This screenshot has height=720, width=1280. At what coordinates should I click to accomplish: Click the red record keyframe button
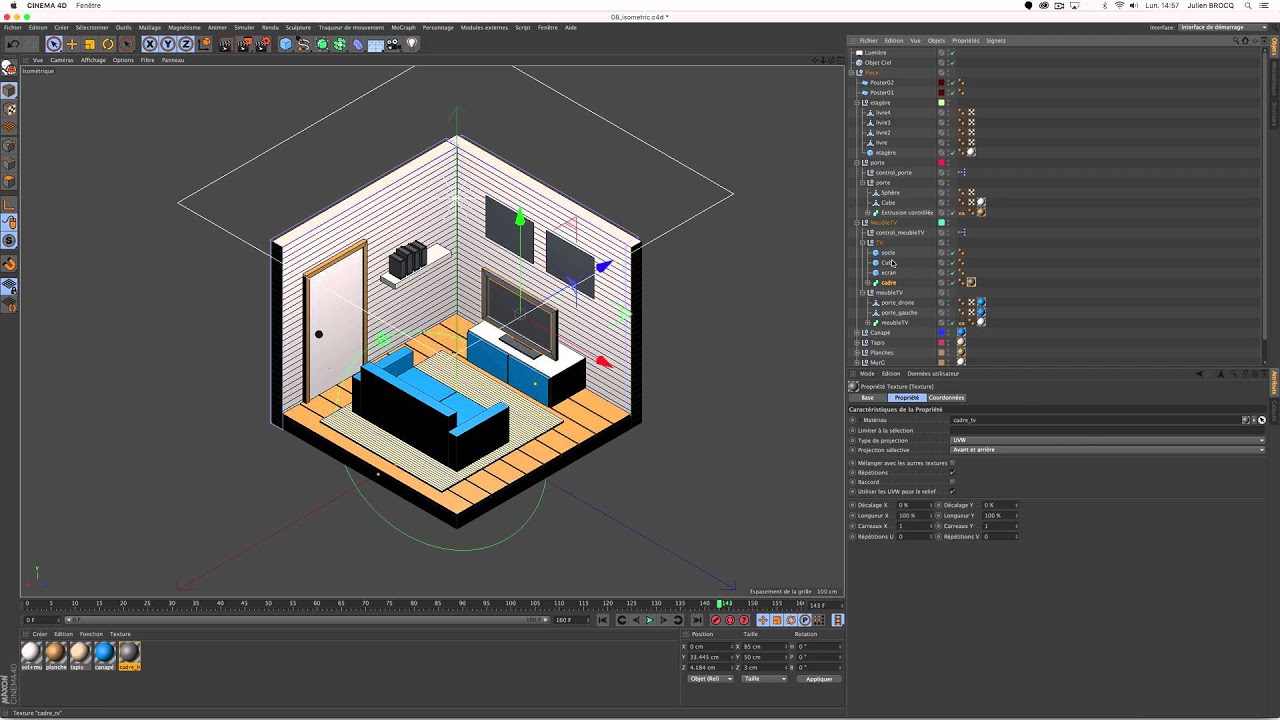point(716,620)
